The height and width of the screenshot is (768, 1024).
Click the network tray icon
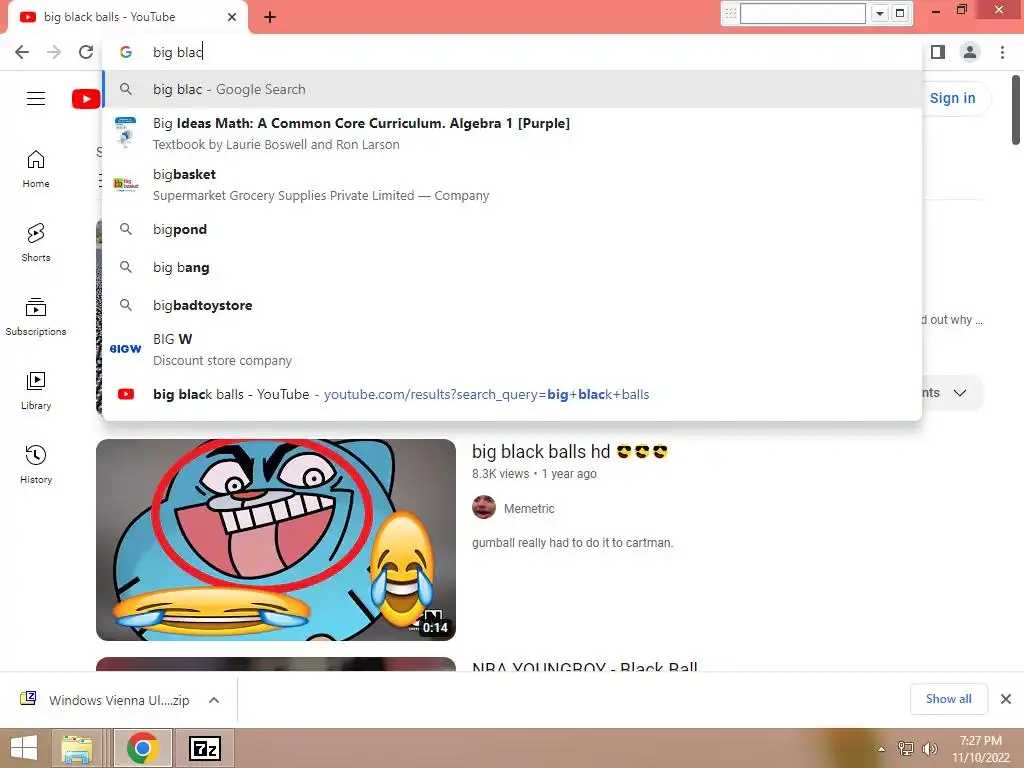coord(906,749)
